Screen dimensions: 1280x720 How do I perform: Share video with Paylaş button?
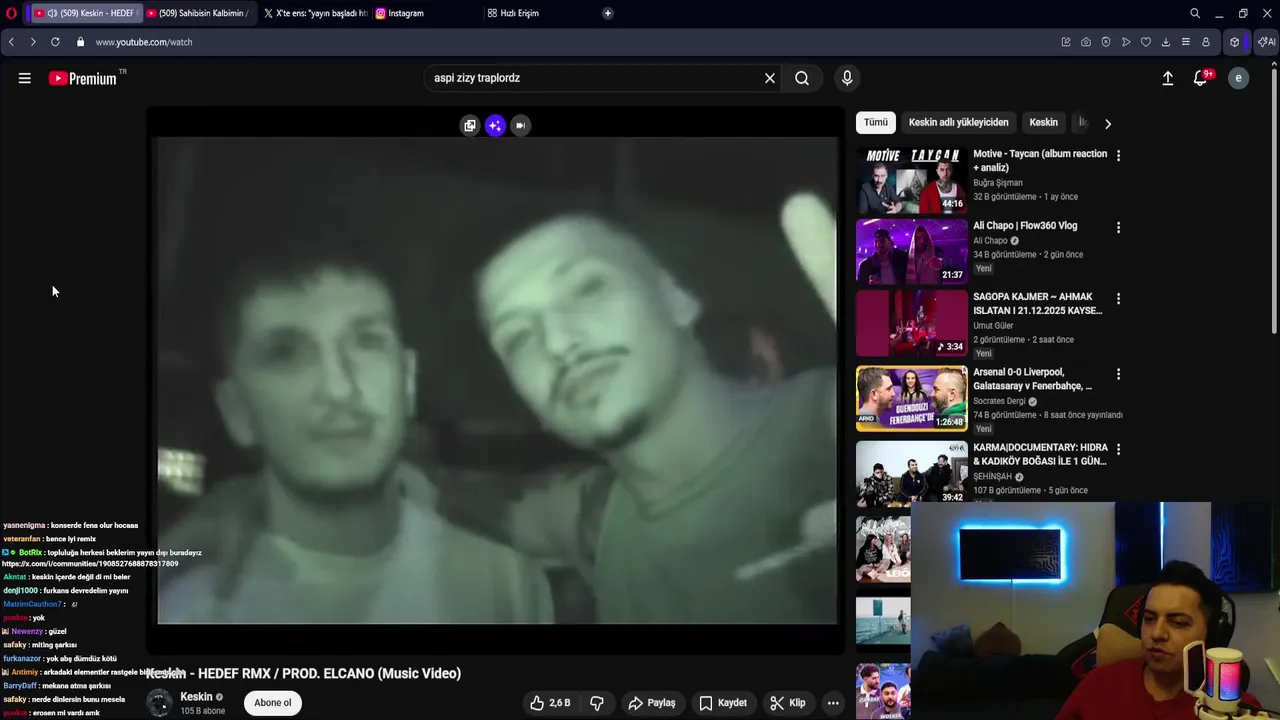point(651,703)
